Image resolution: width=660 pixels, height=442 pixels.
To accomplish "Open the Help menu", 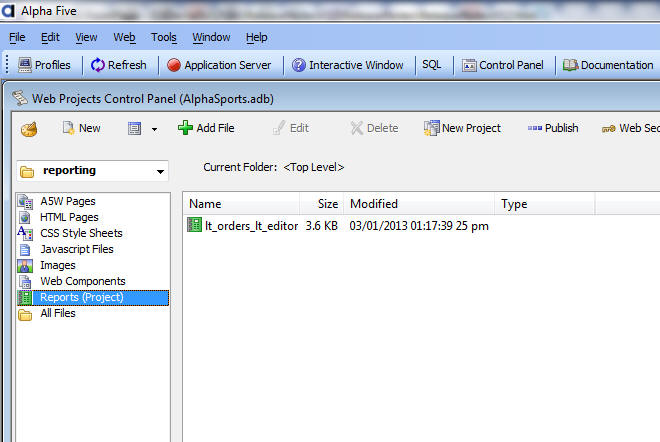I will 257,37.
